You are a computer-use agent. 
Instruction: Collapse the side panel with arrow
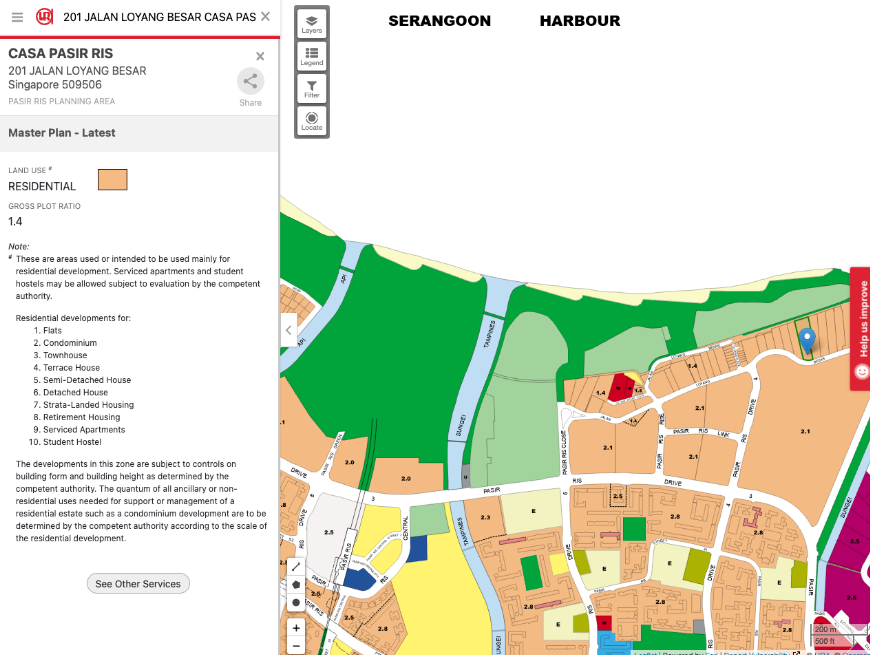(x=288, y=330)
